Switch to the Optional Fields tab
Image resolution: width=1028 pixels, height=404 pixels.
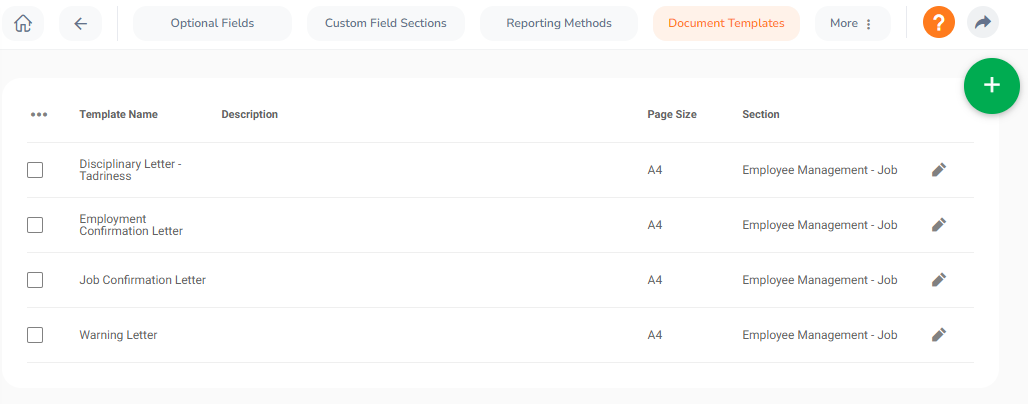212,23
